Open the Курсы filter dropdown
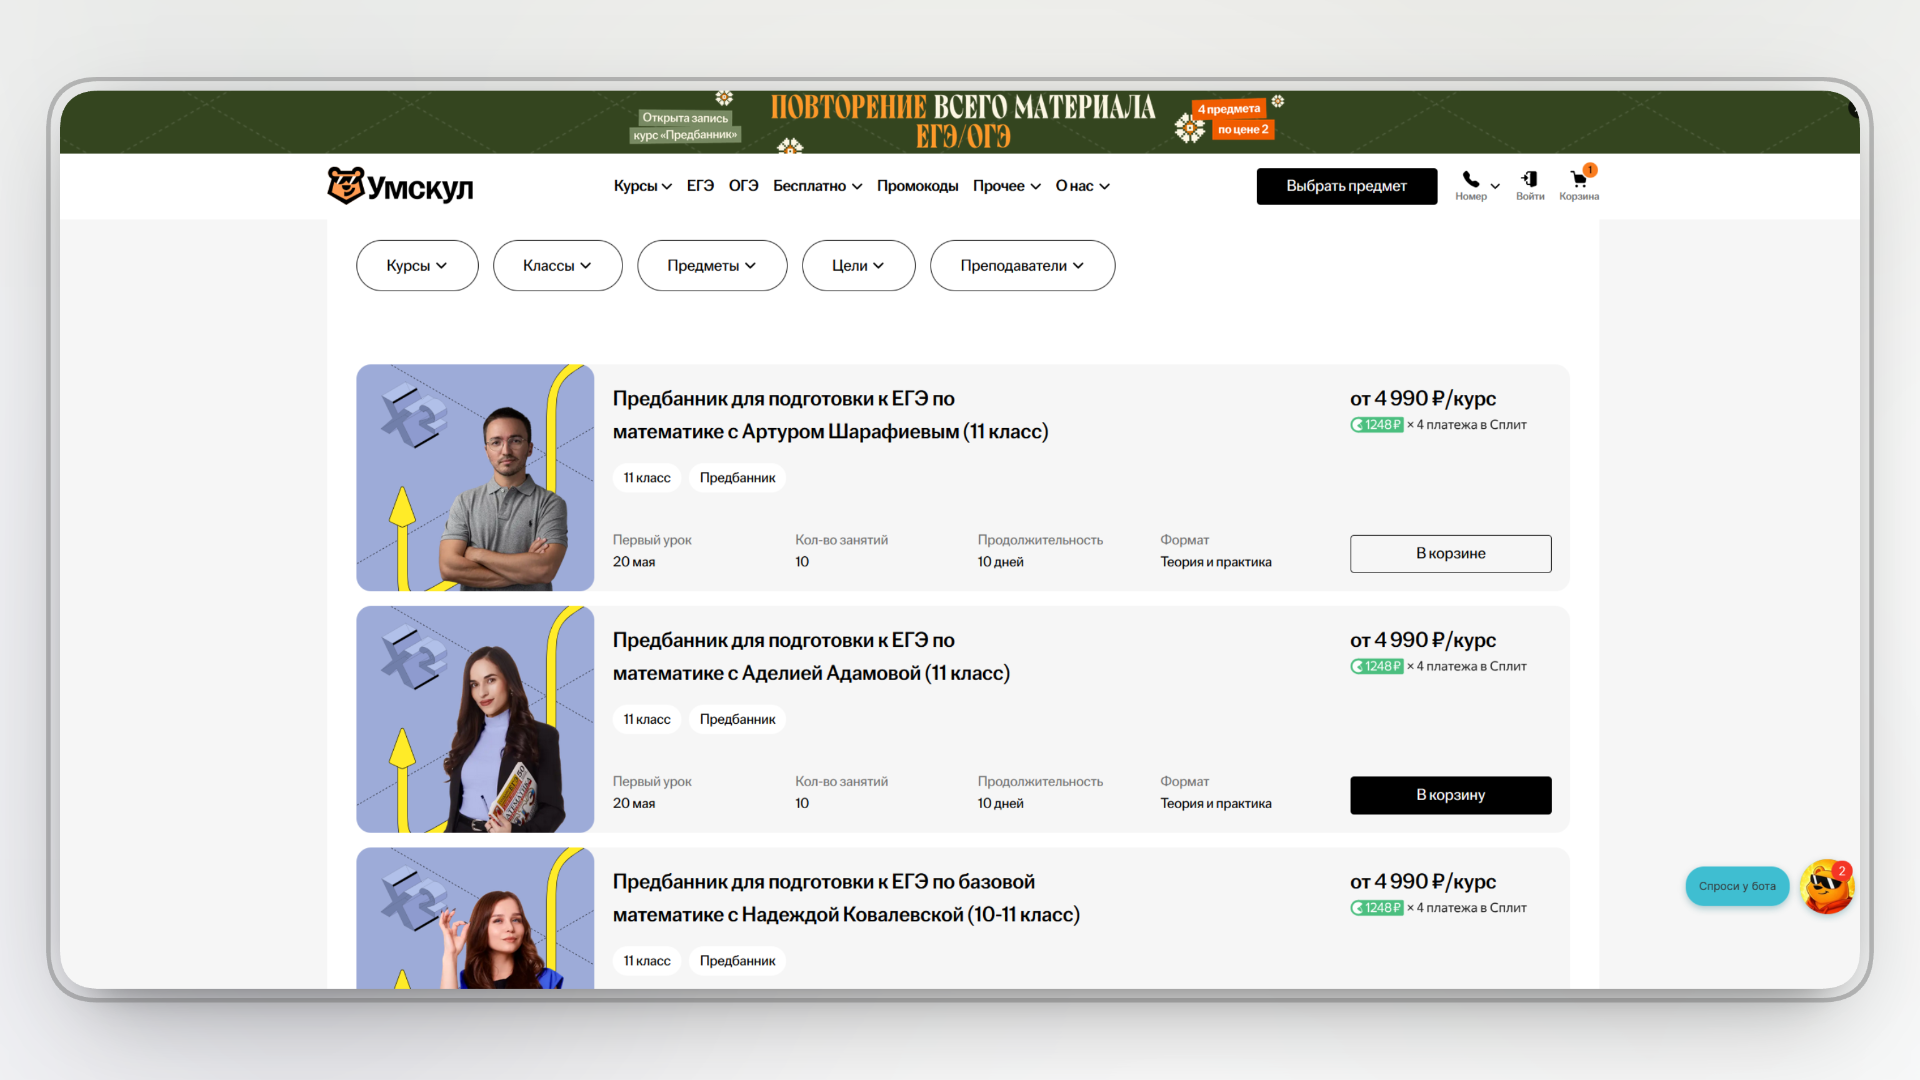1920x1080 pixels. pyautogui.click(x=417, y=266)
